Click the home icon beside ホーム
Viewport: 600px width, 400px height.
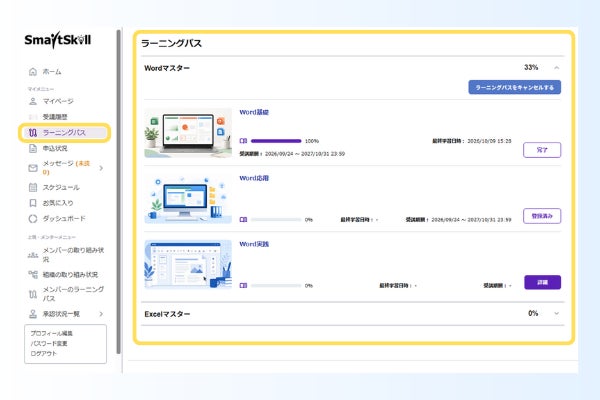(x=33, y=72)
